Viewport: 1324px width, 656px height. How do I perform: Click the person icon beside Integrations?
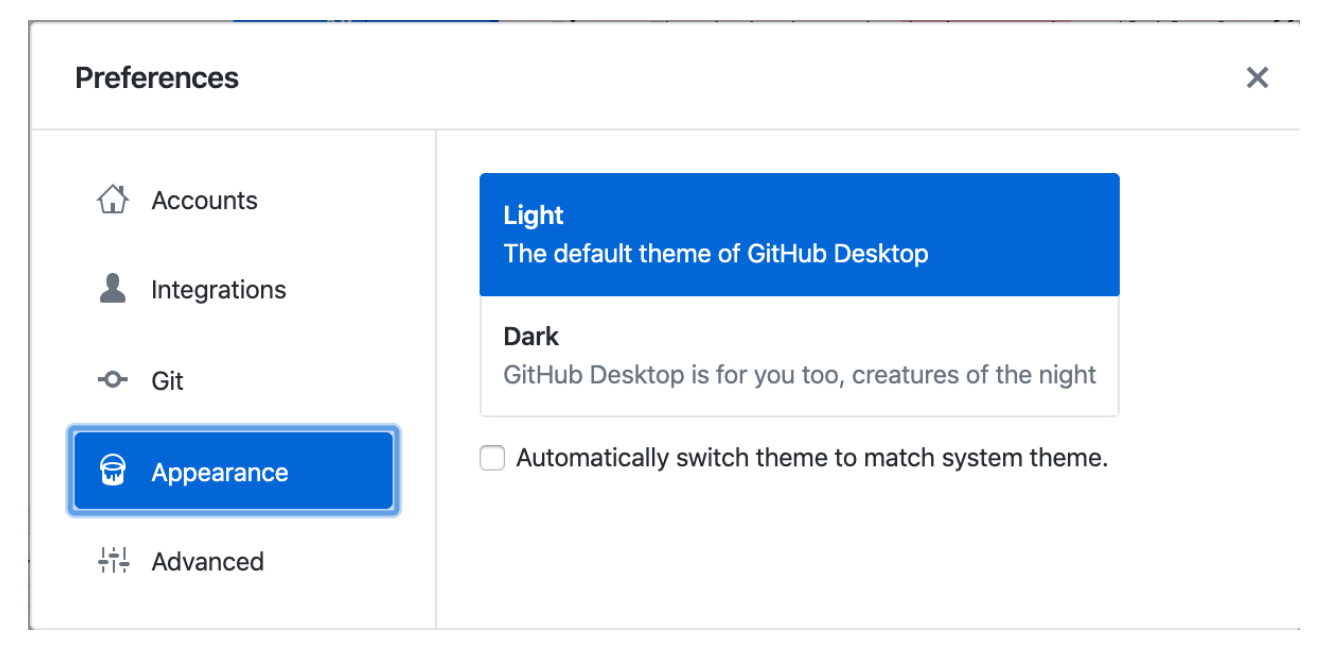pyautogui.click(x=113, y=289)
